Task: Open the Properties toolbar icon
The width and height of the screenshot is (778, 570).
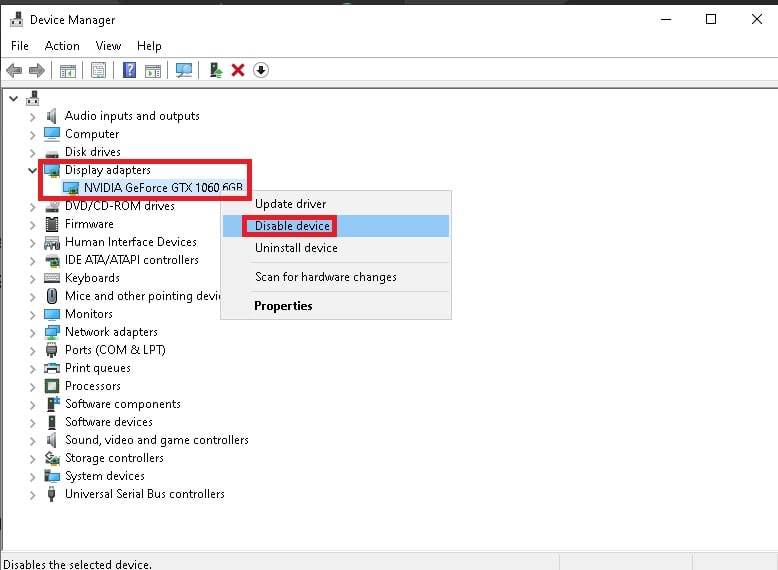Action: pos(98,70)
